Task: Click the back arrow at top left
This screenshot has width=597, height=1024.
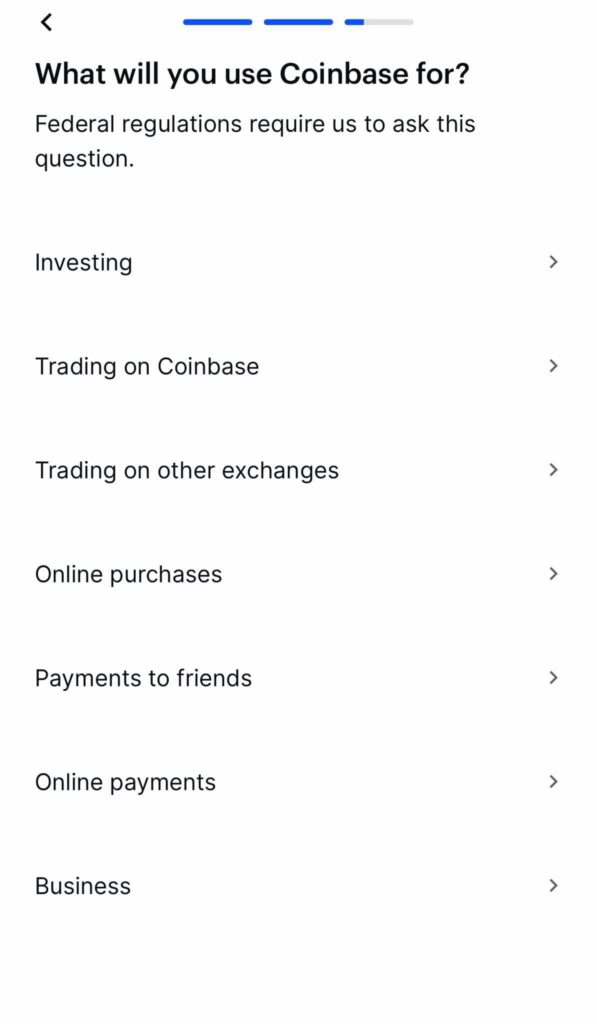Action: coord(46,21)
